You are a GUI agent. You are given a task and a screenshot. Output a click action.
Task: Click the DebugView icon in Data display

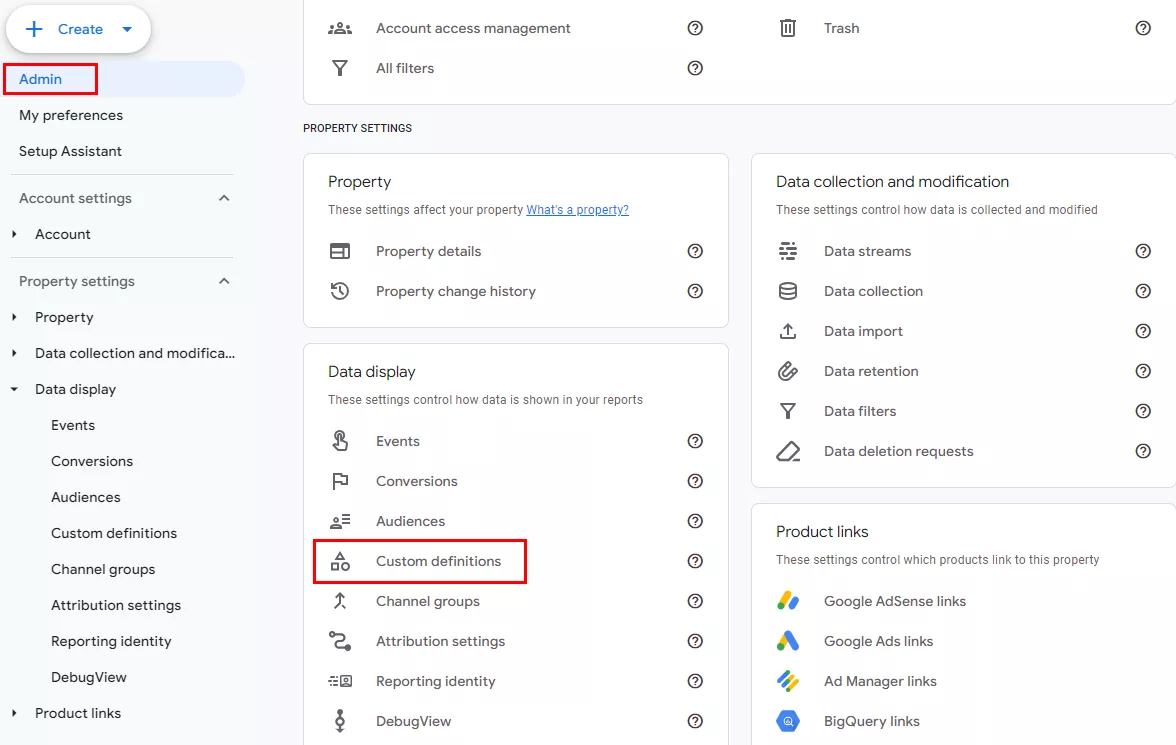point(340,721)
